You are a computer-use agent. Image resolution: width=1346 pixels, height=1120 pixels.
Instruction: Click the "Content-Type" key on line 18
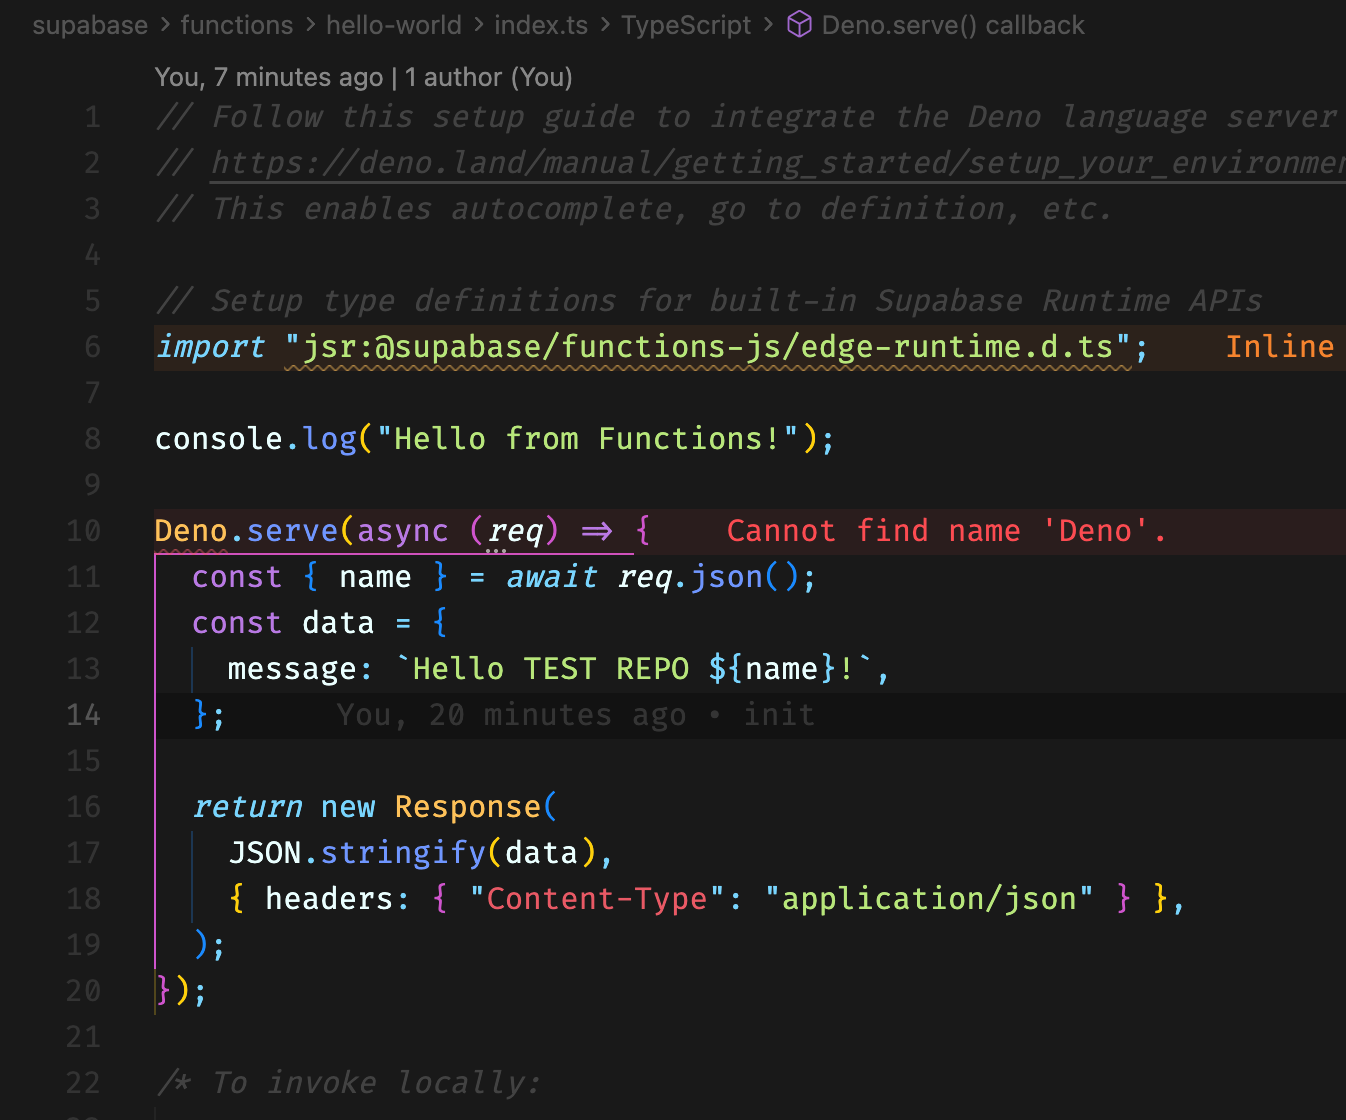[x=597, y=899]
